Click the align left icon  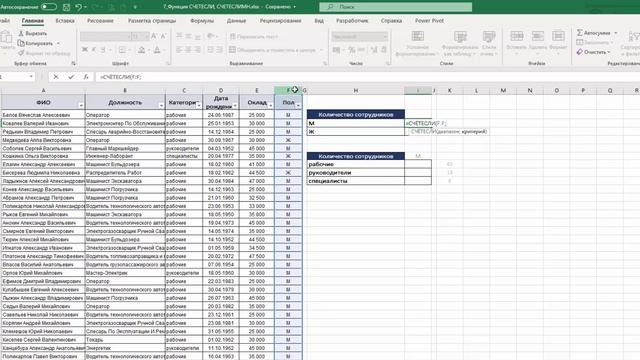pos(179,50)
